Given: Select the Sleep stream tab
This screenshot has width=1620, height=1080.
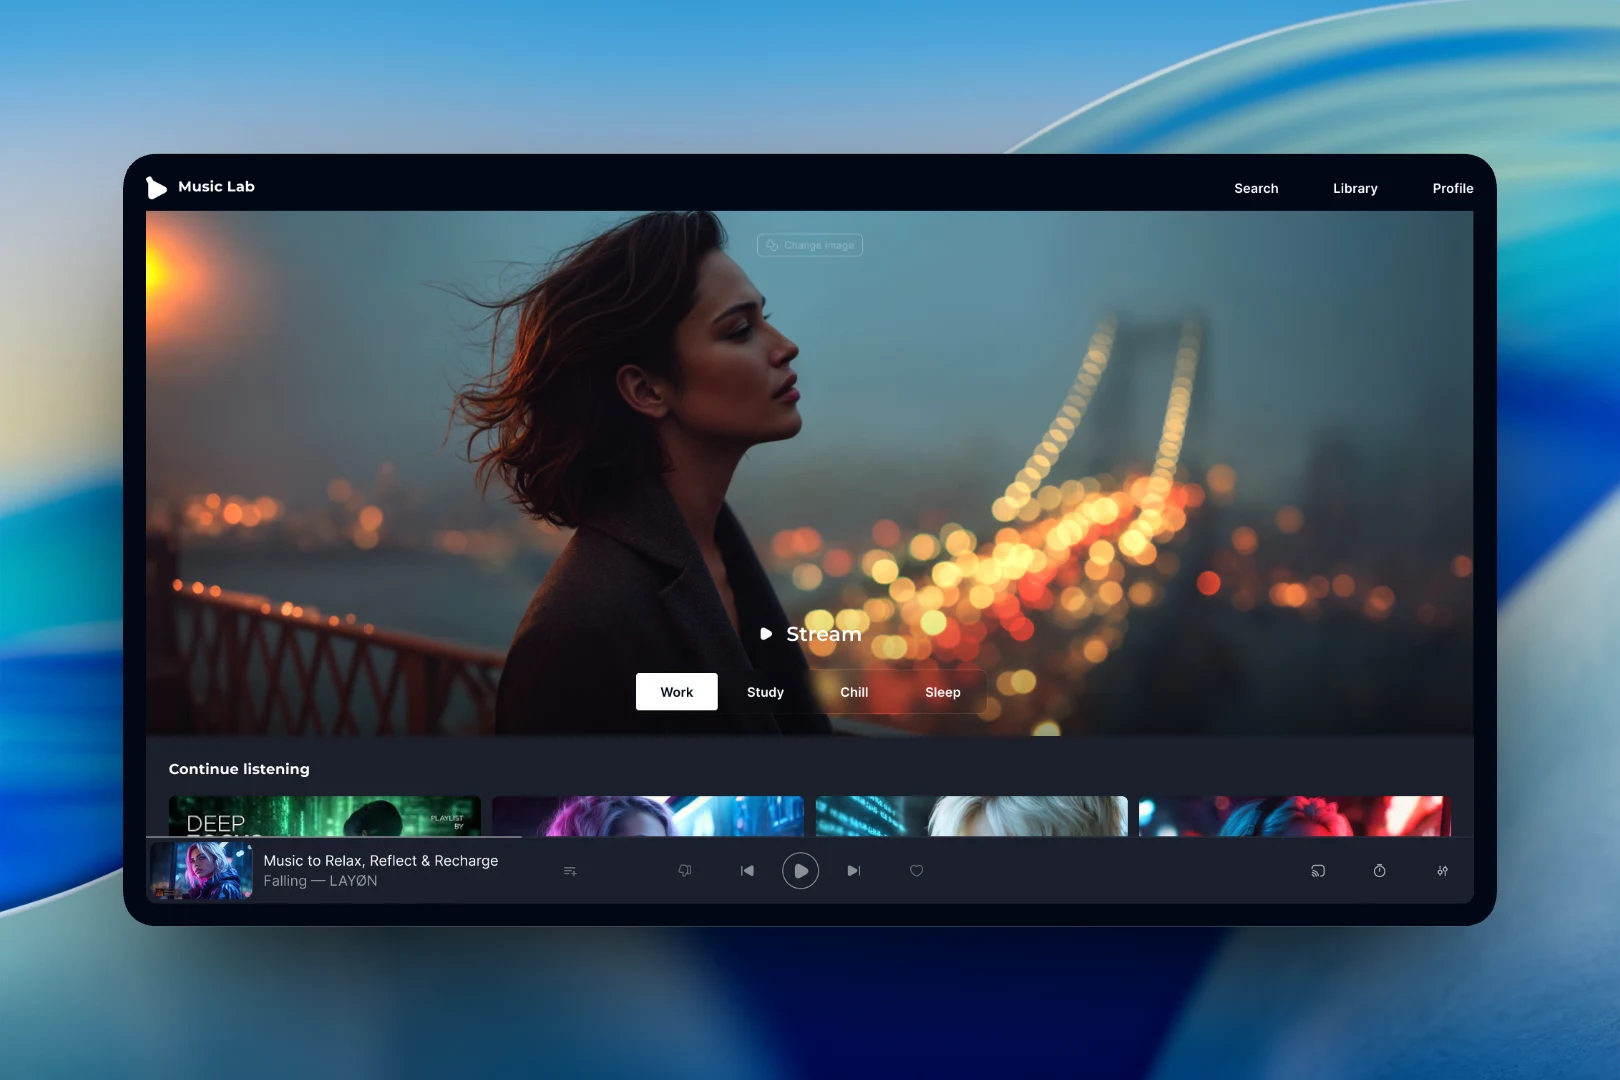Looking at the screenshot, I should coord(943,692).
